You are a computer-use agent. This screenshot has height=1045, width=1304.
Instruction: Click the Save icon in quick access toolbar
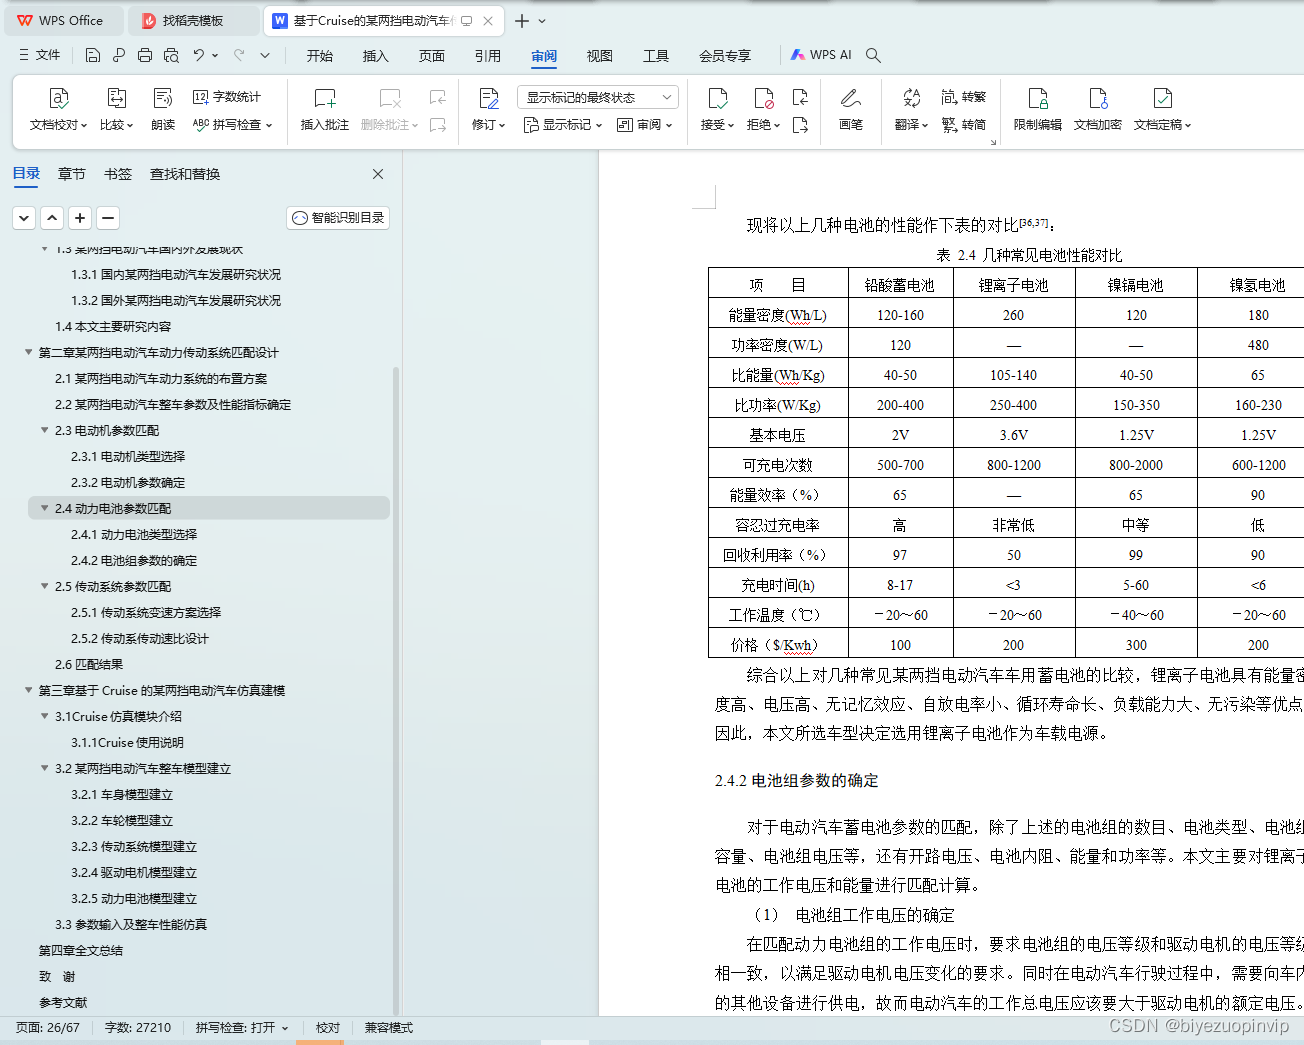pyautogui.click(x=93, y=55)
